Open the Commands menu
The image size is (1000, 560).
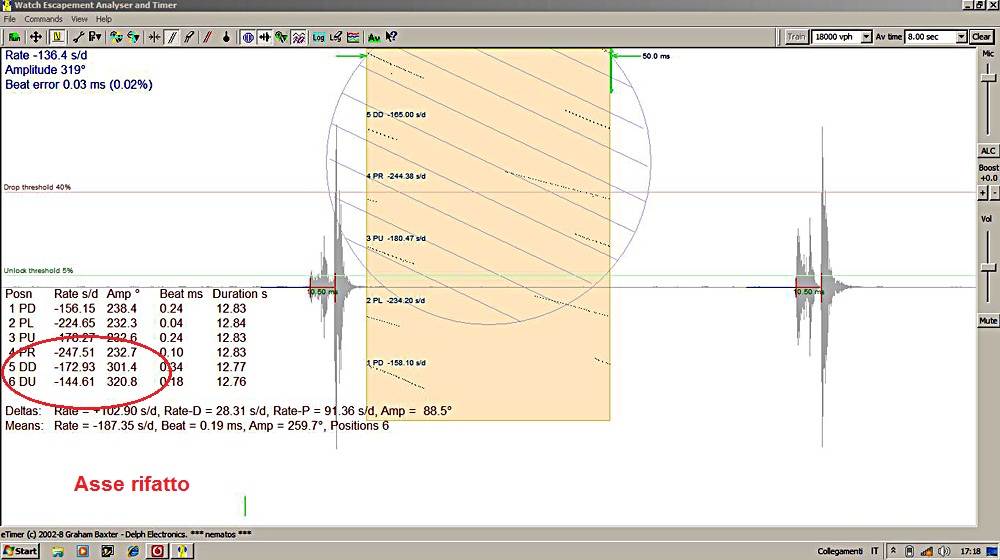click(x=43, y=19)
